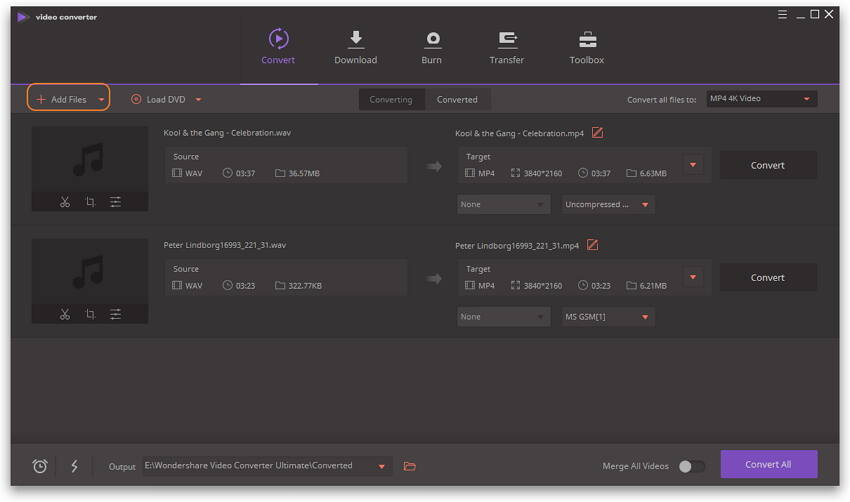Viewport: 850px width, 502px height.
Task: Crop the Peter Lindborg file
Action: pos(91,314)
